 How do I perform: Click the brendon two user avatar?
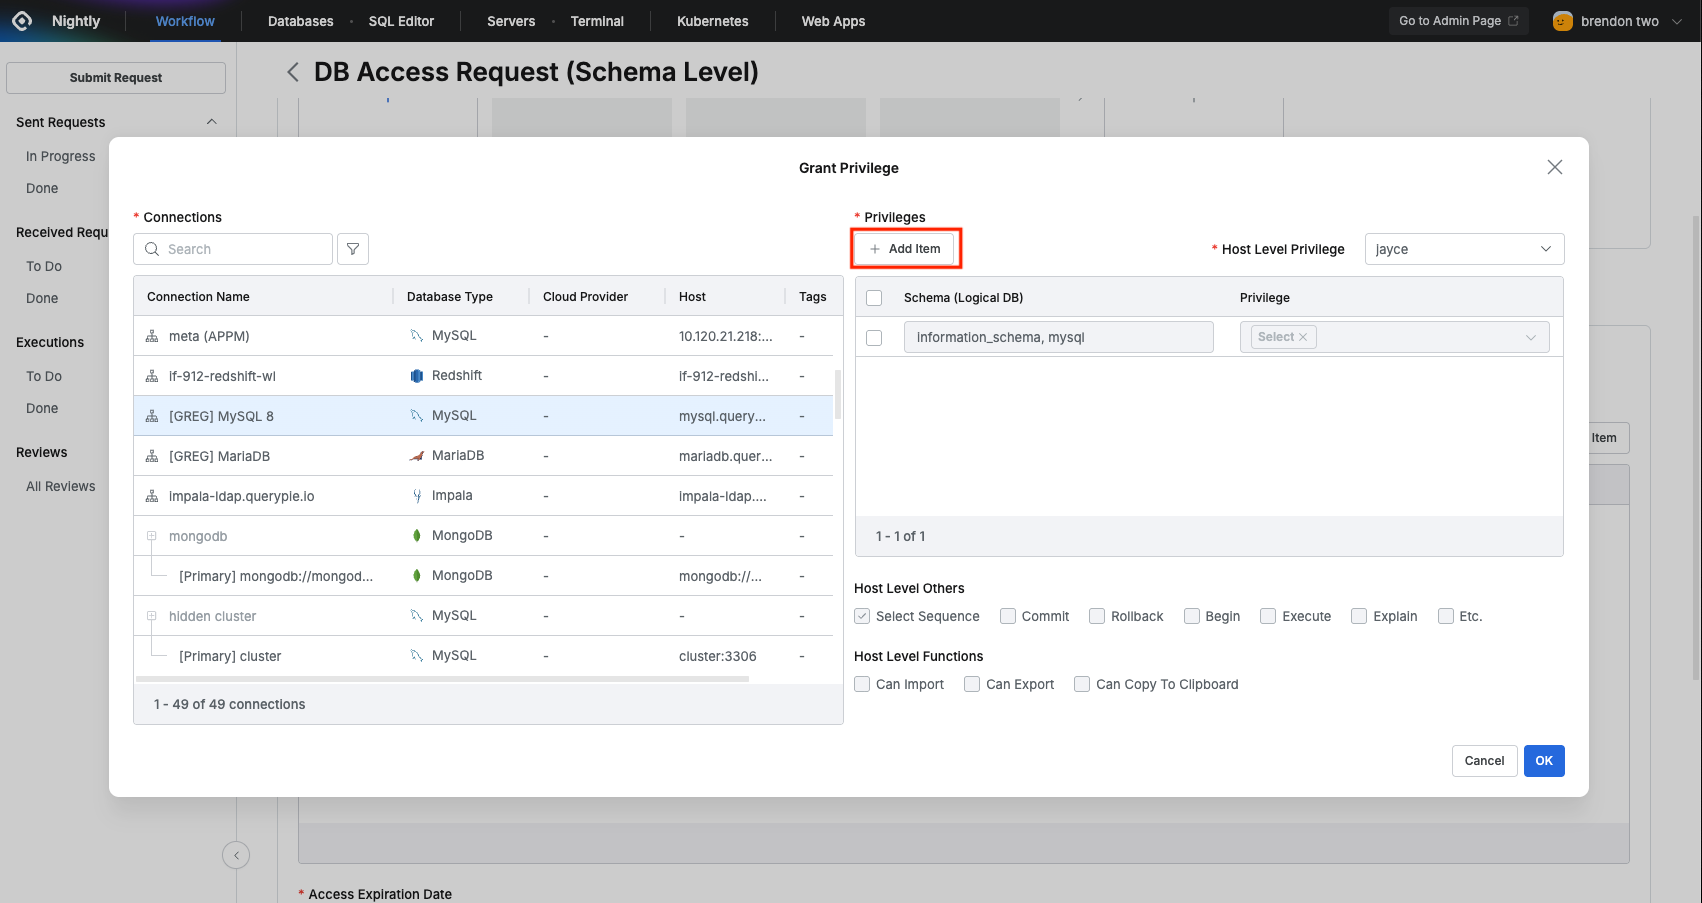[x=1562, y=21]
